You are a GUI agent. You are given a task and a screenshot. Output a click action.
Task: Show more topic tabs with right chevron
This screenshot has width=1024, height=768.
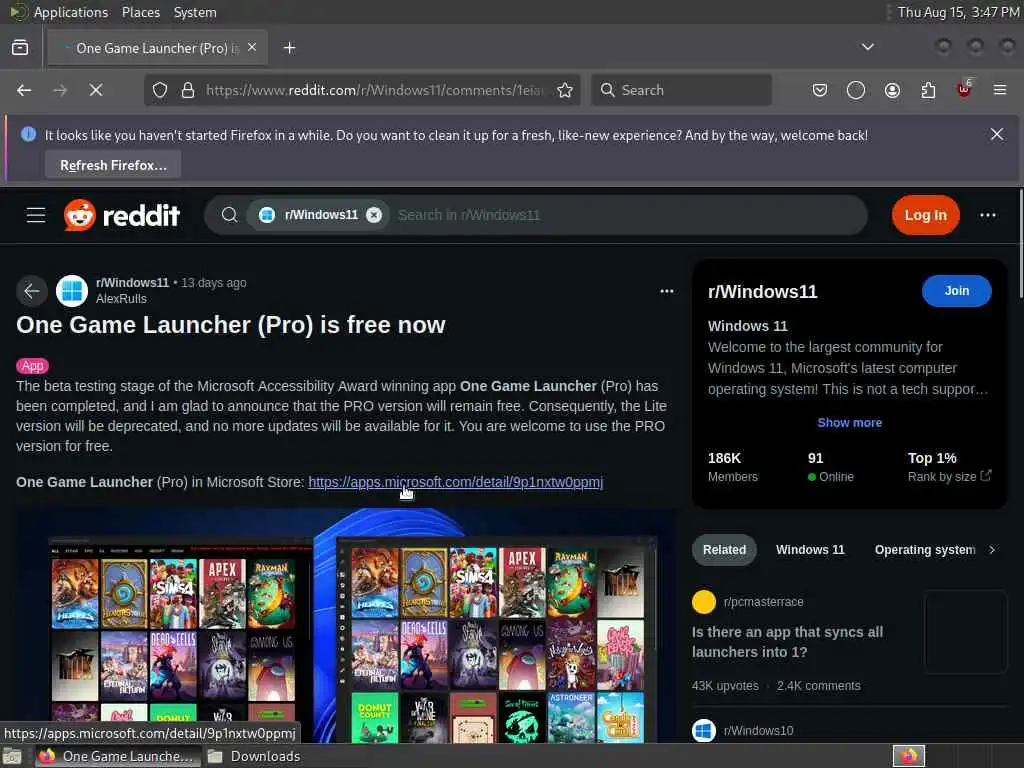point(992,550)
